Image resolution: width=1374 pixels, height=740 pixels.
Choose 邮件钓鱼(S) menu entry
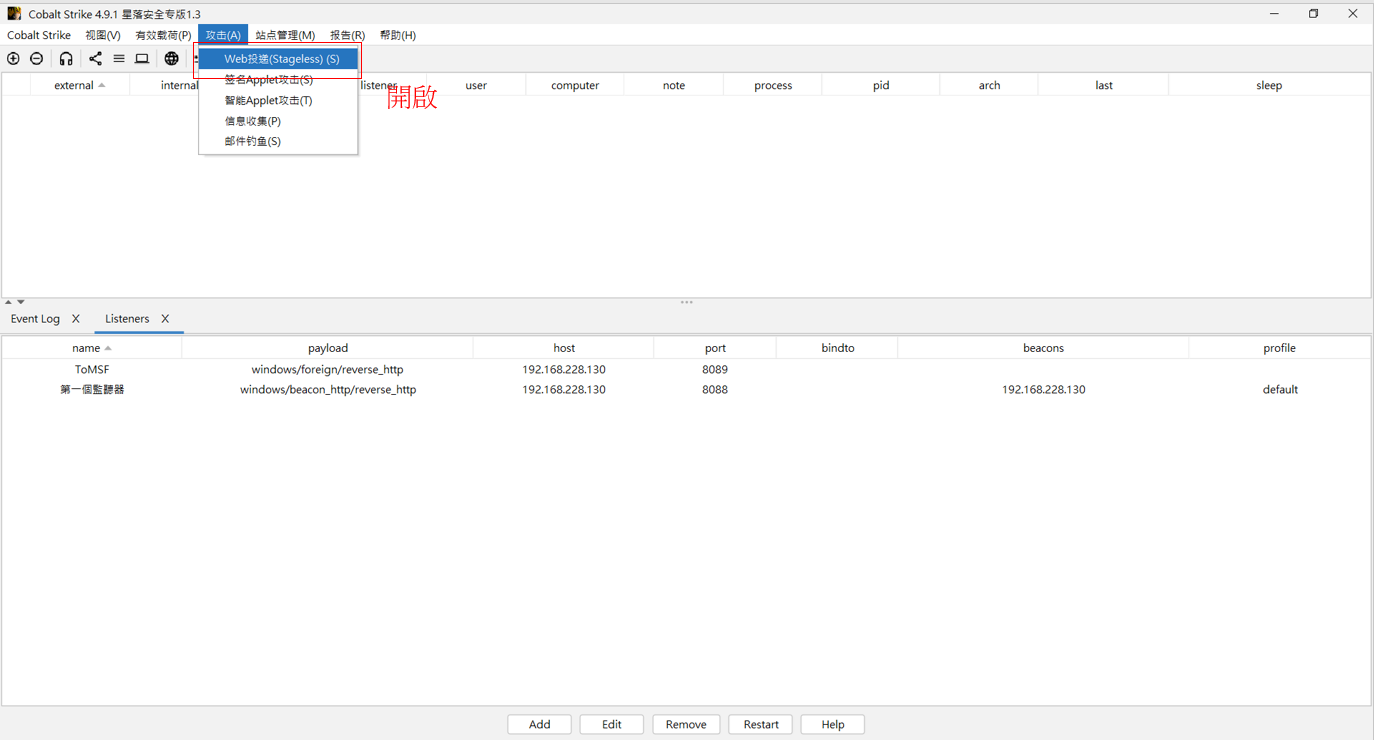click(x=278, y=141)
